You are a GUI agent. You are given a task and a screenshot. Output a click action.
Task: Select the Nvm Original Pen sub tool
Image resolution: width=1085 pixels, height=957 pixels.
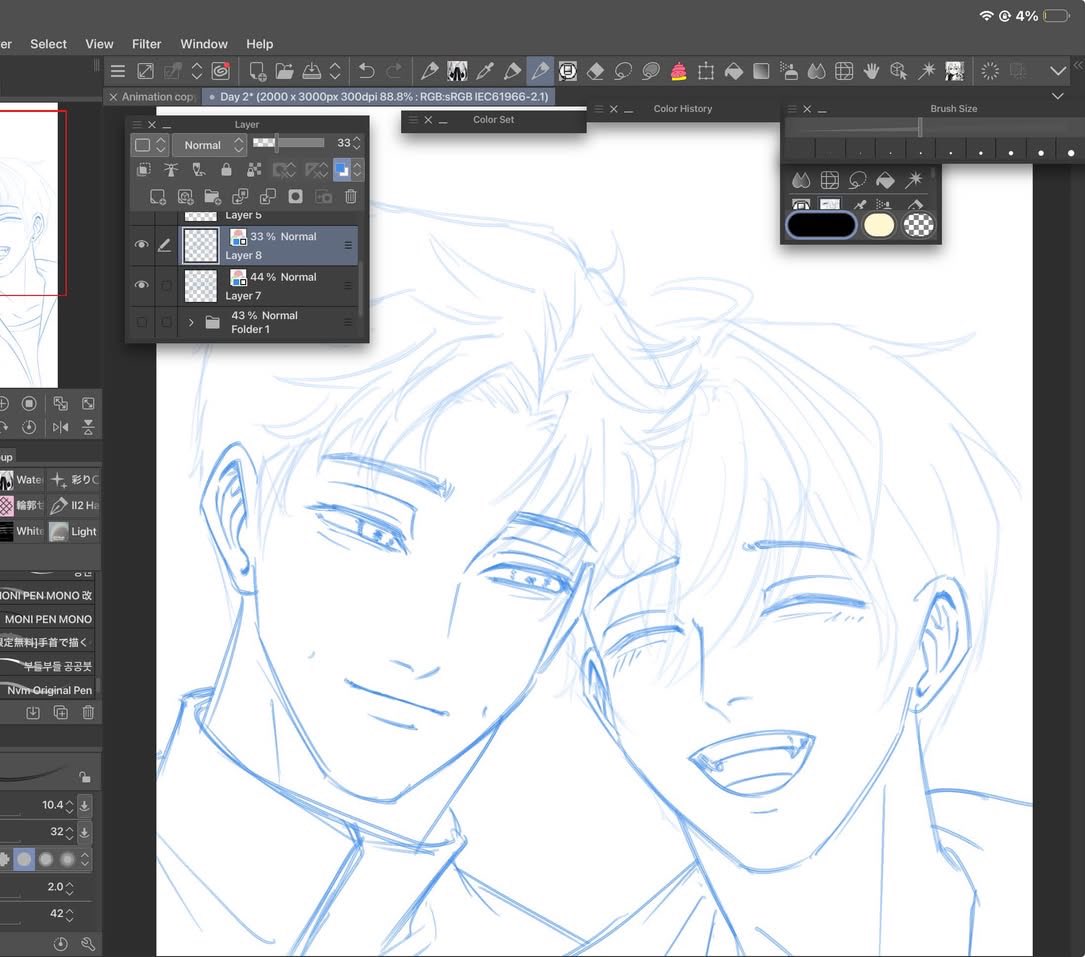[47, 690]
